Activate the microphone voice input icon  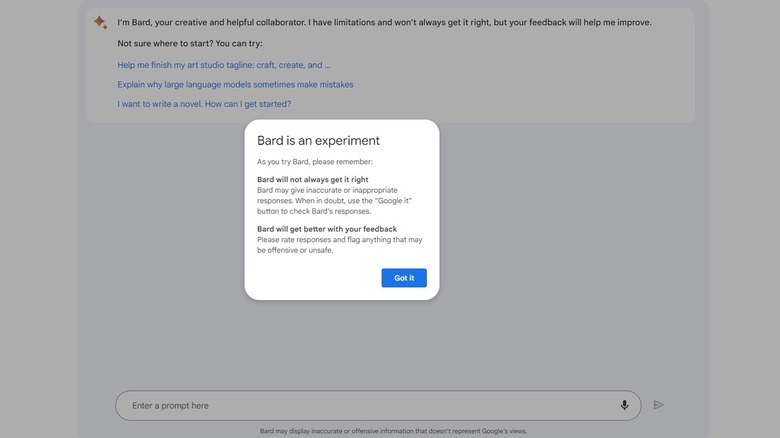pos(624,405)
